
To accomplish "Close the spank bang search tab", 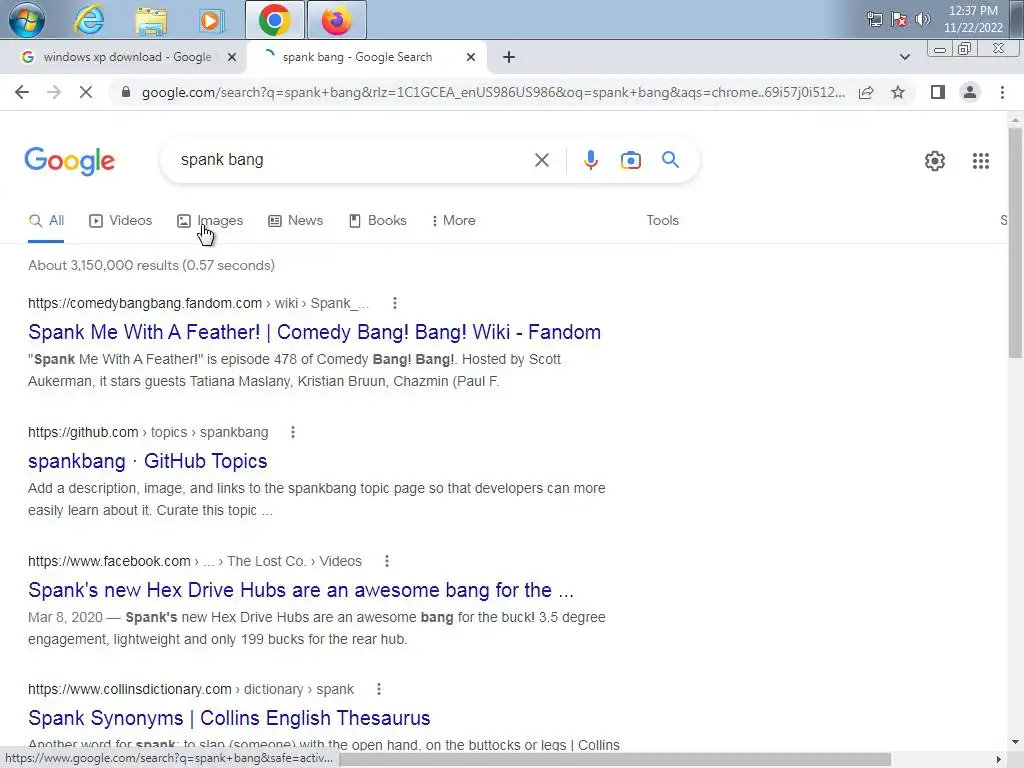I will tap(470, 57).
